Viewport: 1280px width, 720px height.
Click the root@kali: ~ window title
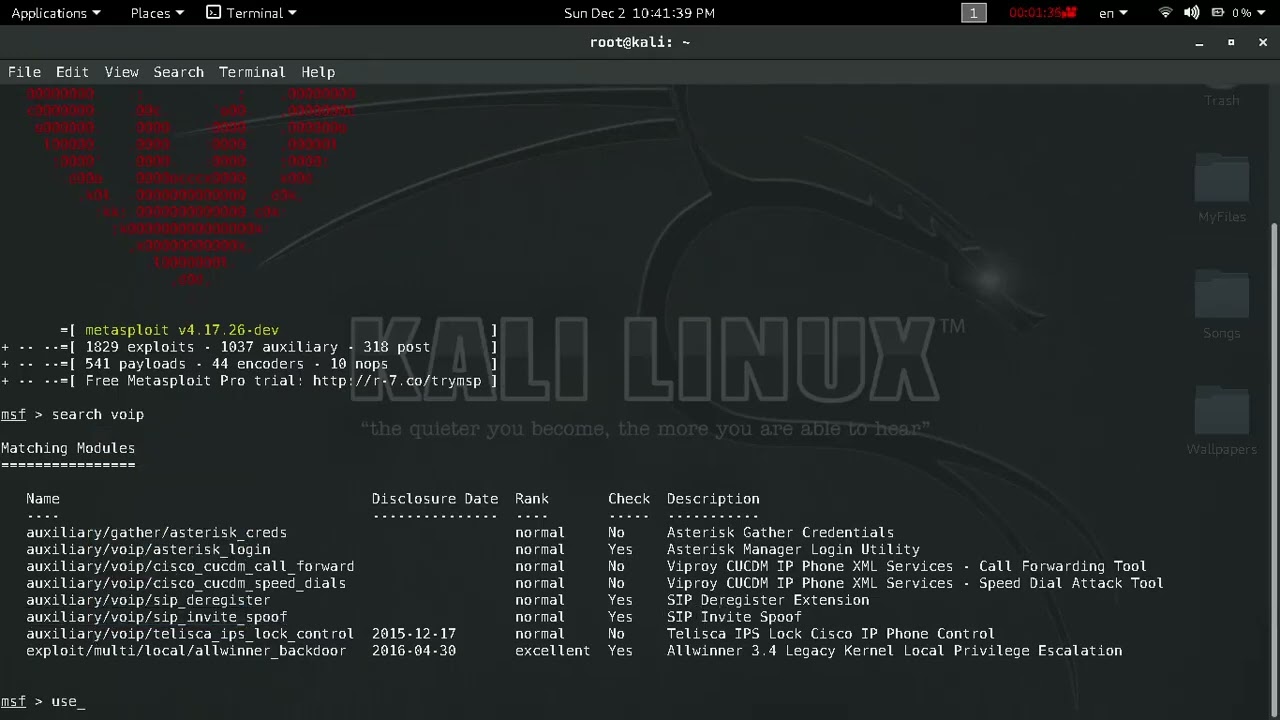point(640,42)
